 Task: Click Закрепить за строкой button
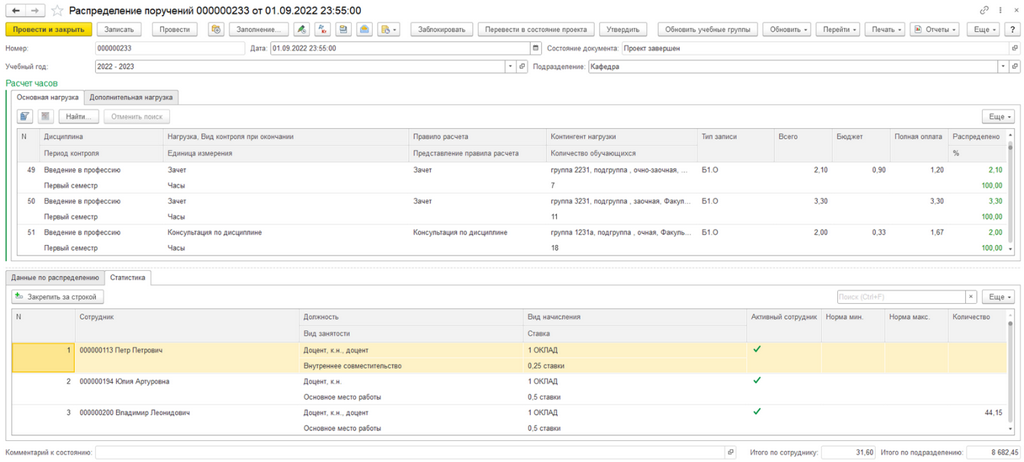(x=58, y=297)
